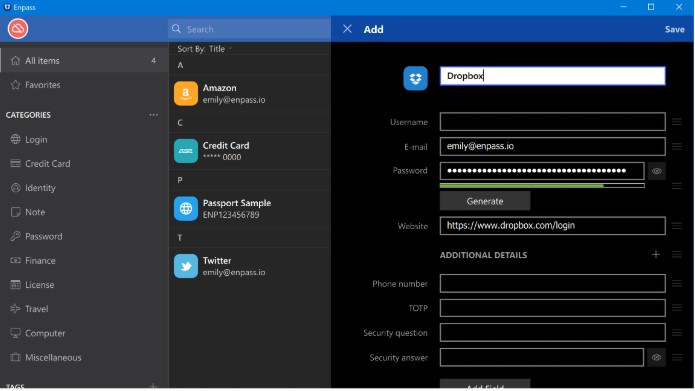Show password with eye icon

point(657,171)
